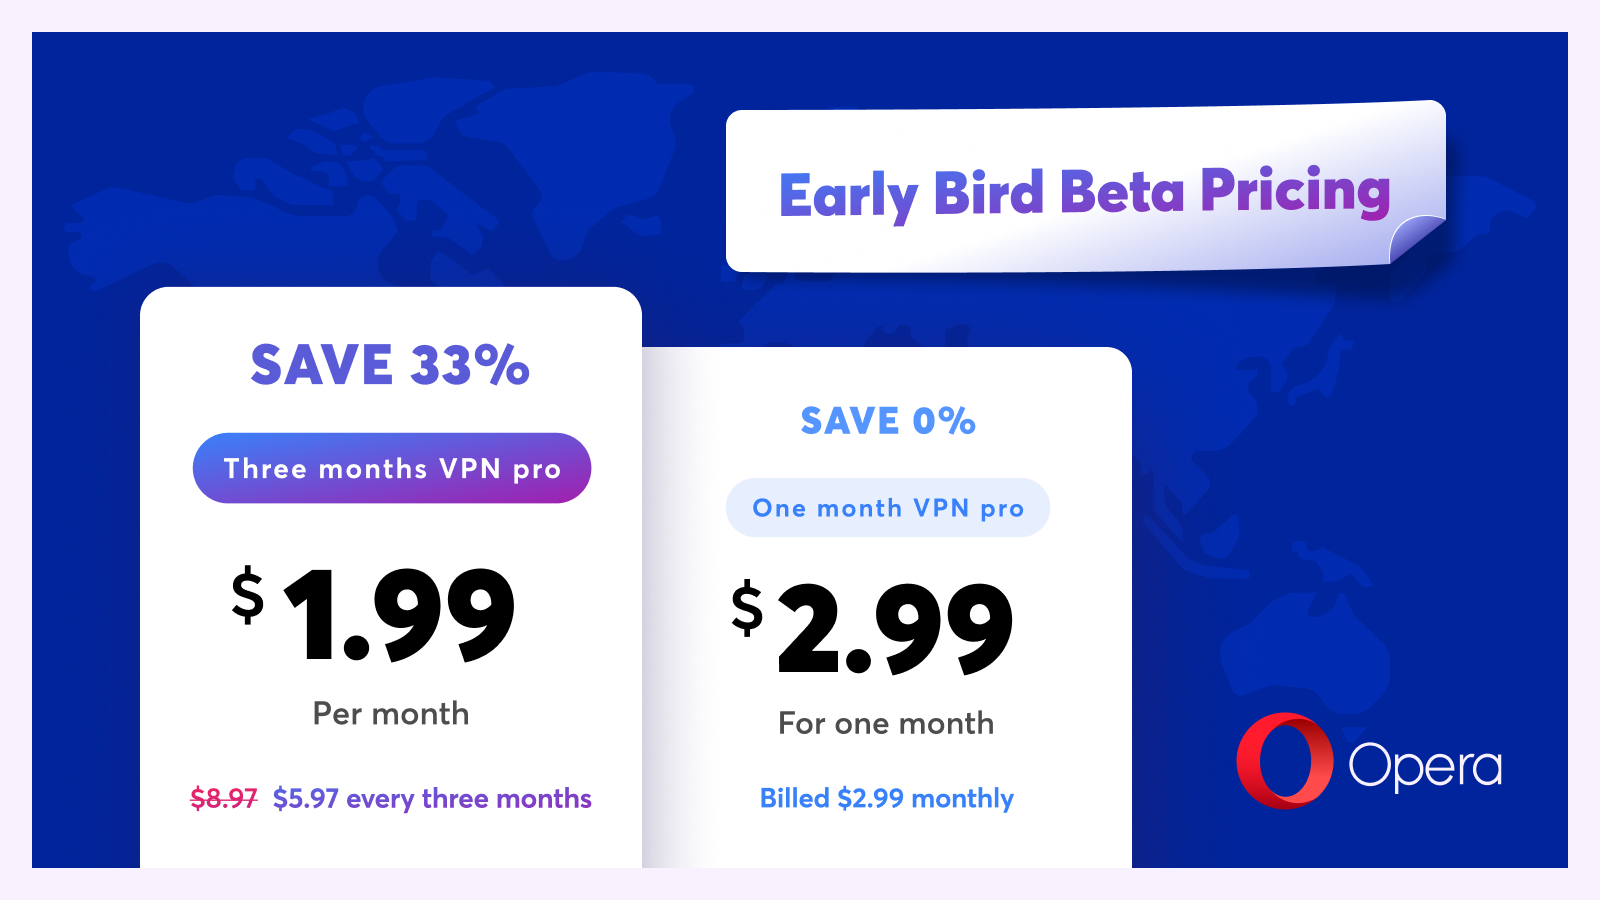1600x900 pixels.
Task: Click the dollar sign beside 1.99
Action: point(247,596)
